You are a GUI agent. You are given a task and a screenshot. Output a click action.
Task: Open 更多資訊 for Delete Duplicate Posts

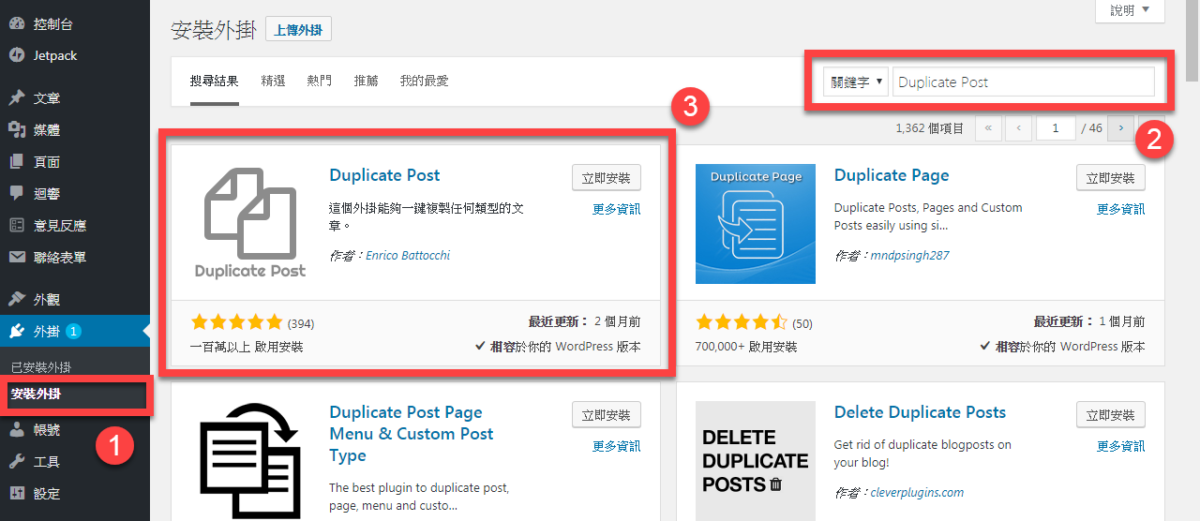click(x=1121, y=446)
